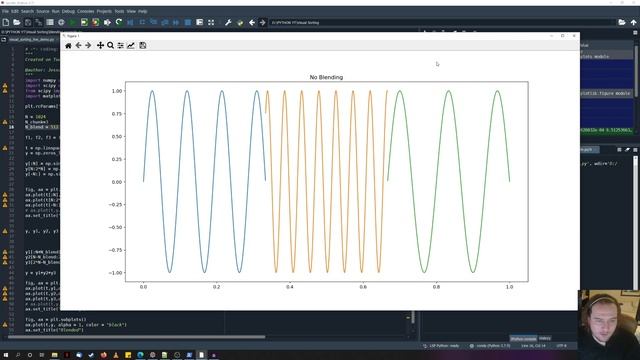Run cell and advance in Spyder

tap(96, 22)
